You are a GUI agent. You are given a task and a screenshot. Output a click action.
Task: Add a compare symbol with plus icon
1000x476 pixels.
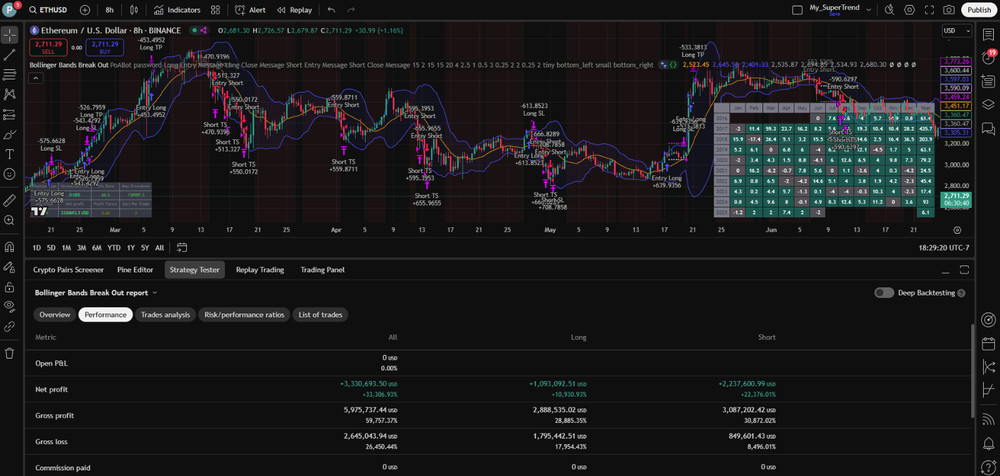pos(85,10)
